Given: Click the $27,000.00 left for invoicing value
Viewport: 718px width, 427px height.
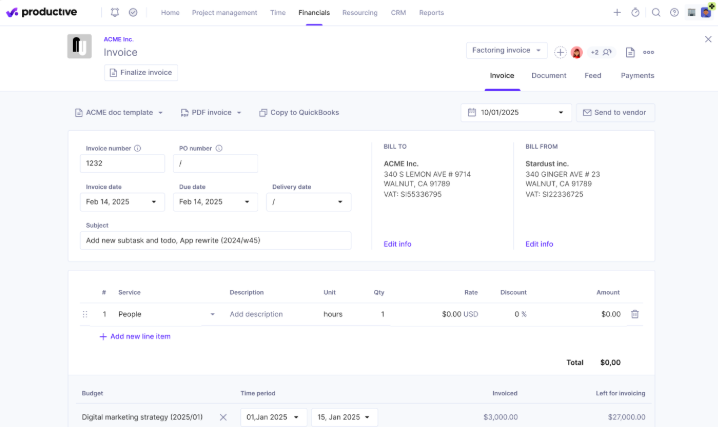Looking at the screenshot, I should tap(626, 417).
